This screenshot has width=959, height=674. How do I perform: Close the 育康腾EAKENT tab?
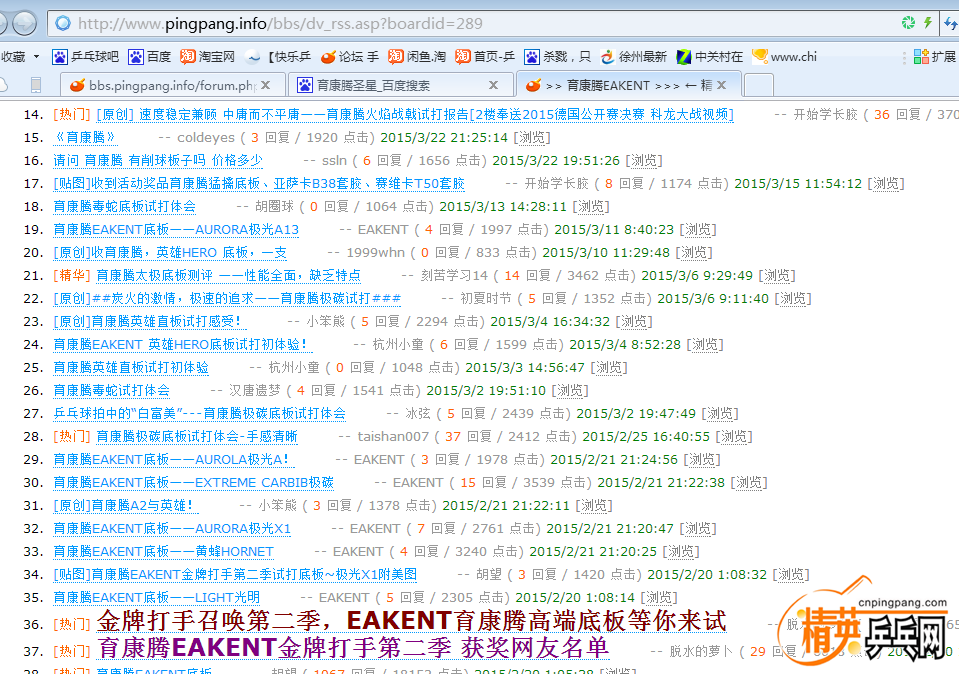(x=722, y=85)
